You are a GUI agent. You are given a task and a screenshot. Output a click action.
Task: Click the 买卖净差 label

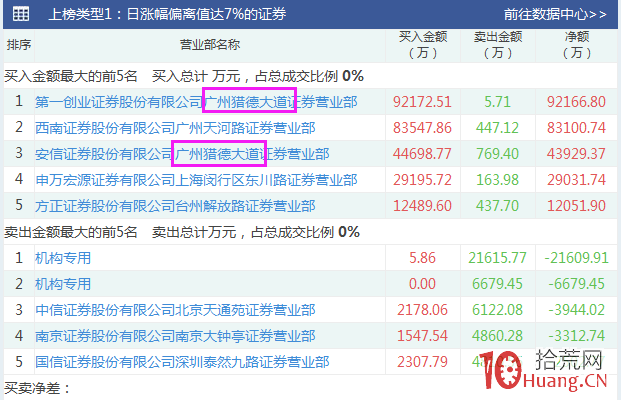click(x=37, y=389)
